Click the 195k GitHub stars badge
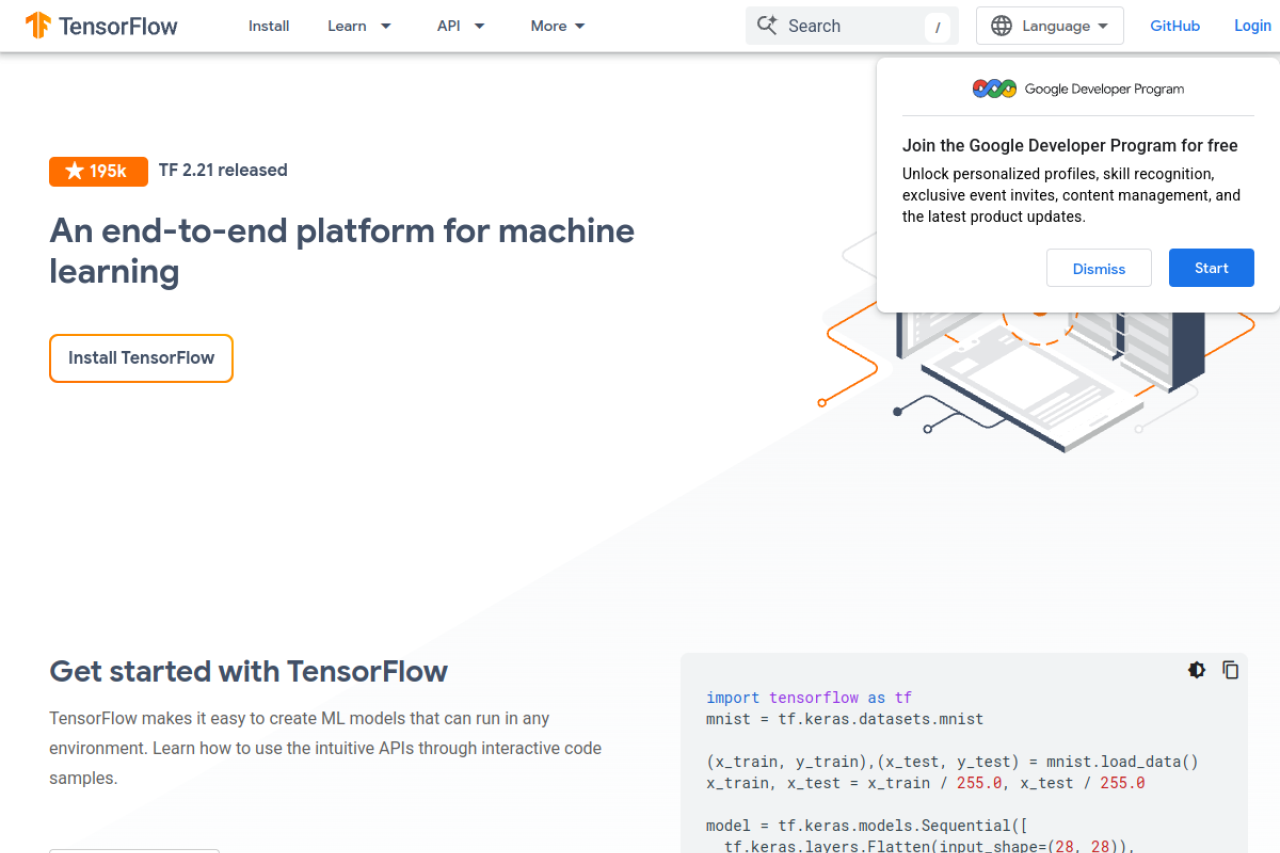Screen dimensions: 1280x853 98,171
